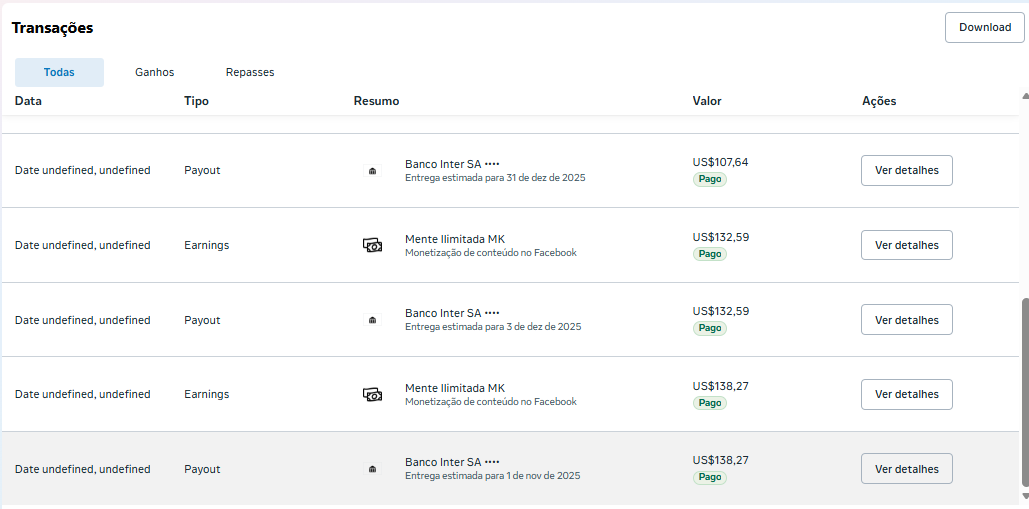Click bank icon for US$107,64 payout
Viewport: 1029px width, 509px height.
[373, 171]
